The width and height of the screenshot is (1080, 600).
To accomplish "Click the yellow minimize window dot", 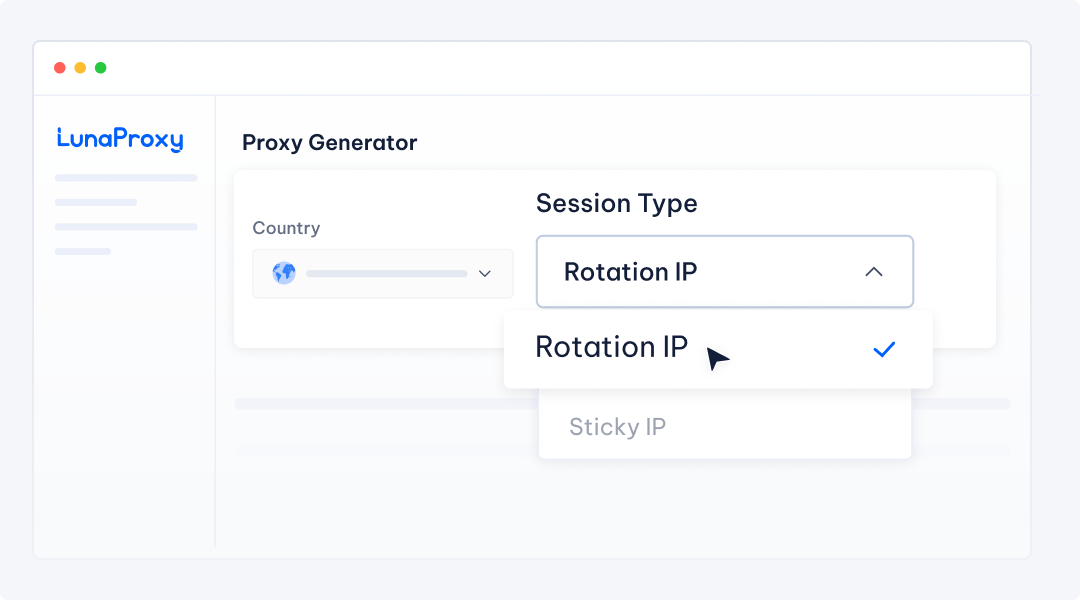I will 80,68.
